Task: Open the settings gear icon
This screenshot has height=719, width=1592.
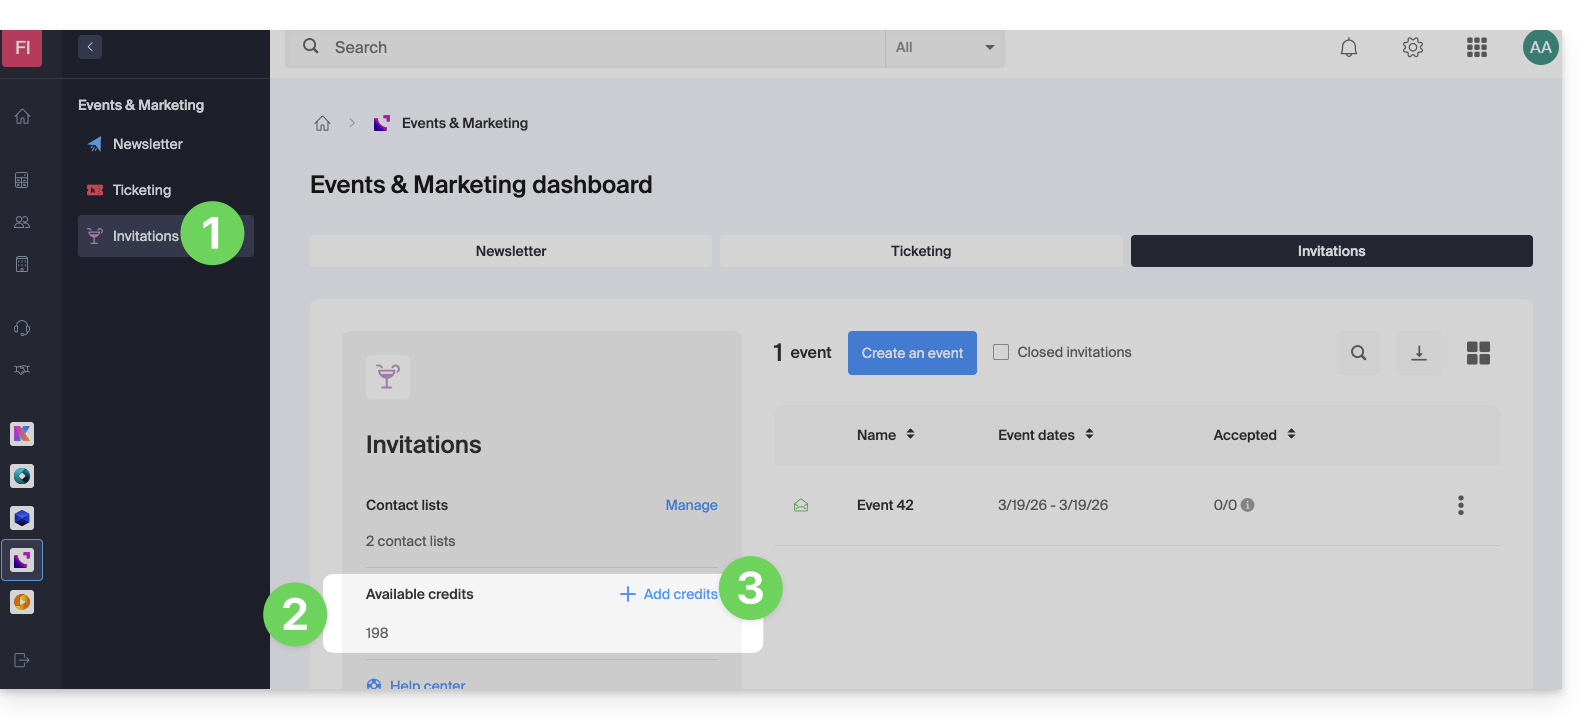Action: coord(1412,47)
